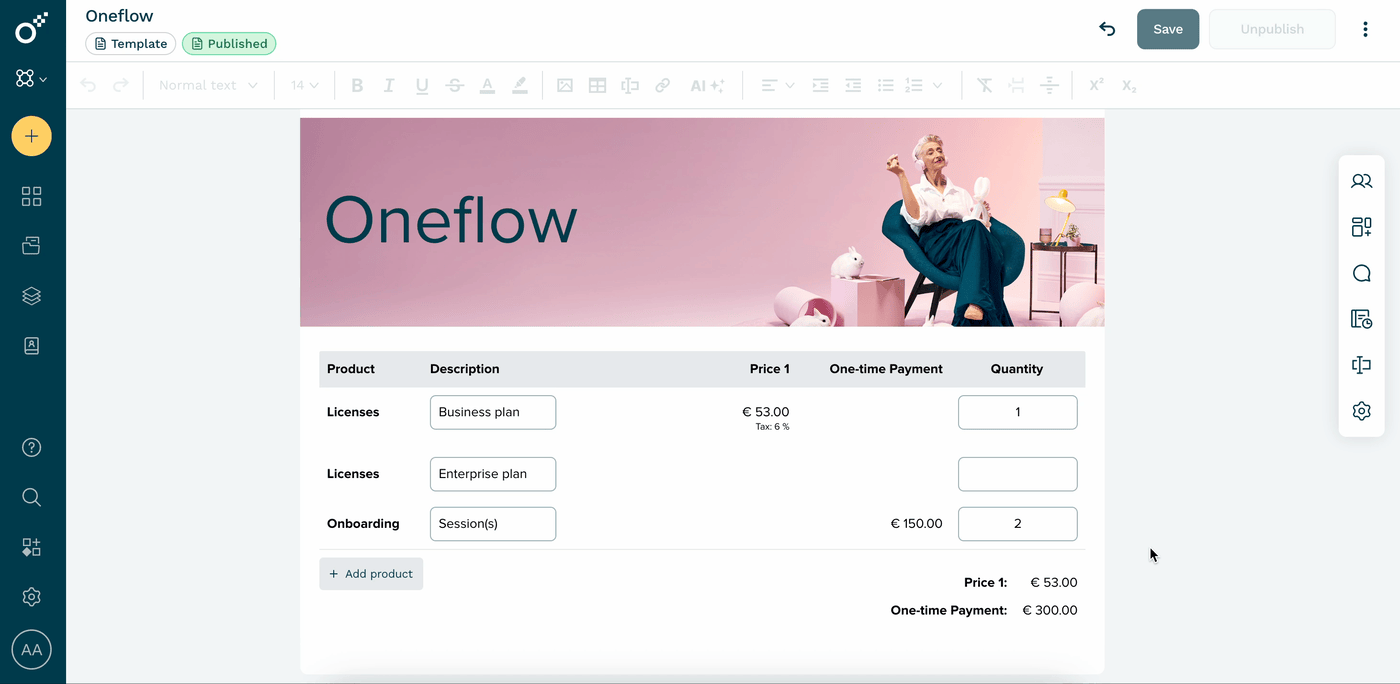The image size is (1400, 684).
Task: Toggle strikethrough formatting
Action: coord(455,86)
